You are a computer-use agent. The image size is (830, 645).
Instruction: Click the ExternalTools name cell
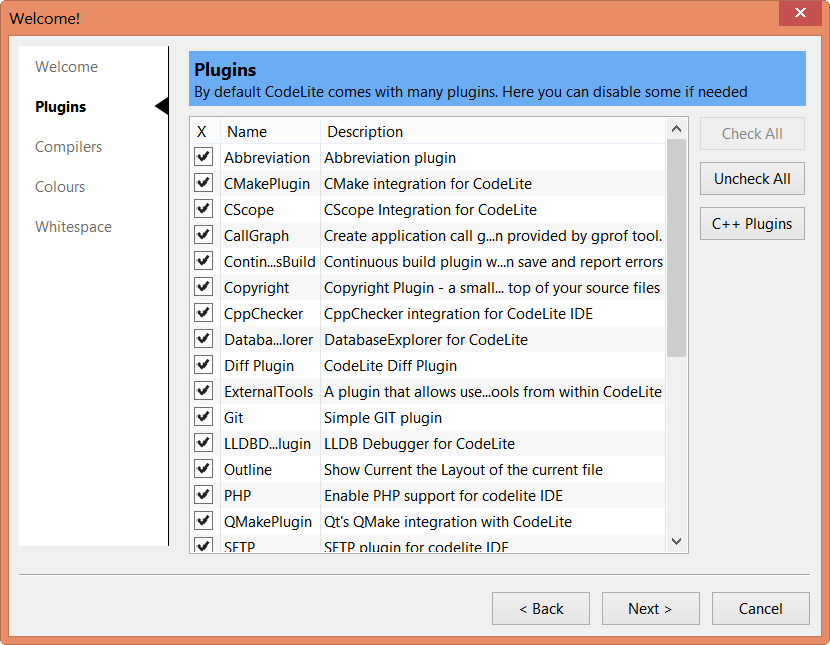(x=268, y=392)
